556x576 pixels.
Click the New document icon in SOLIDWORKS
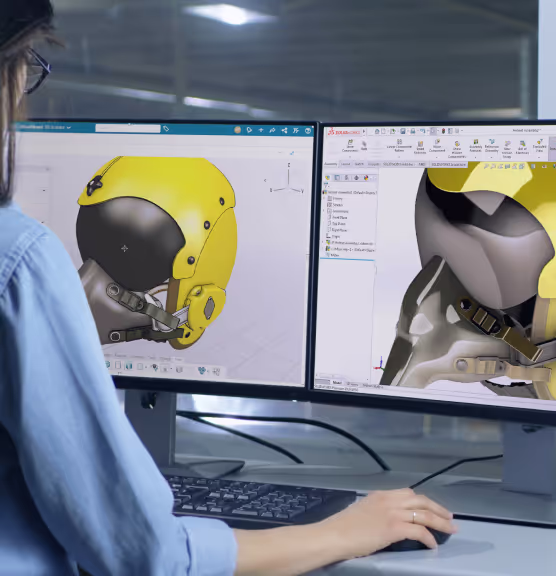383,132
